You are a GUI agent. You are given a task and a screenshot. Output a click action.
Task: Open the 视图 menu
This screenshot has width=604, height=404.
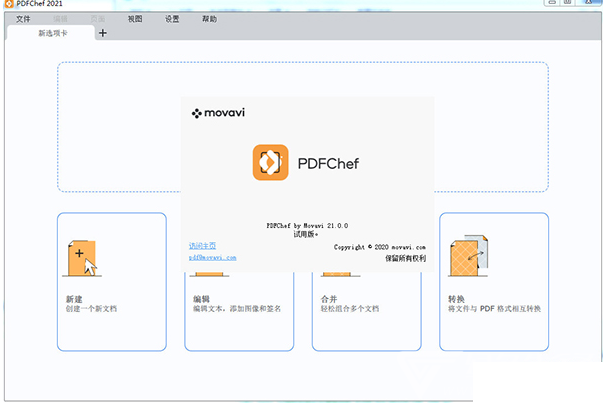click(x=135, y=19)
